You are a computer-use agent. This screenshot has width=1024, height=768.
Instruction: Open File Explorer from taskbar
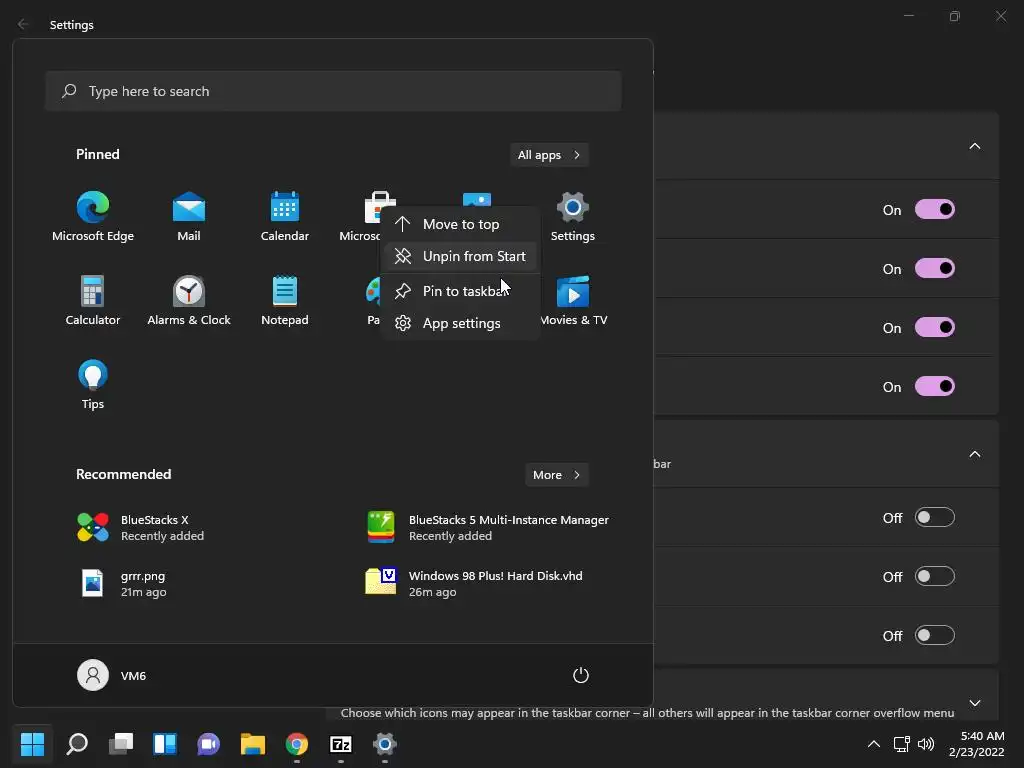coord(253,744)
